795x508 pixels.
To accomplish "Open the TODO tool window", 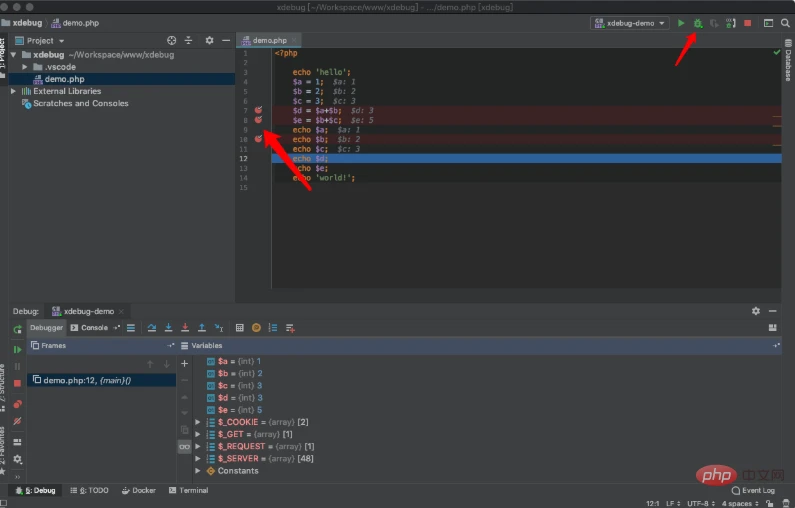I will 89,491.
